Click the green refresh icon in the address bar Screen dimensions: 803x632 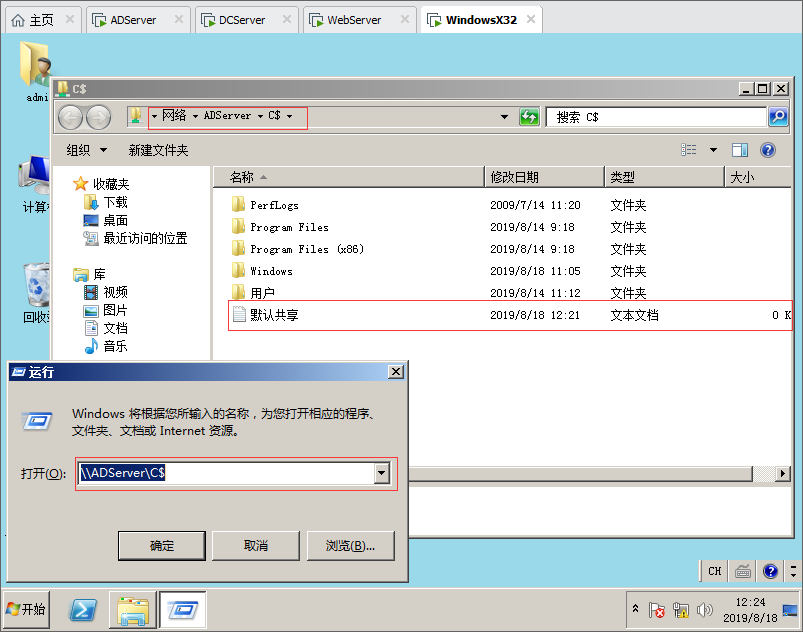click(x=529, y=117)
